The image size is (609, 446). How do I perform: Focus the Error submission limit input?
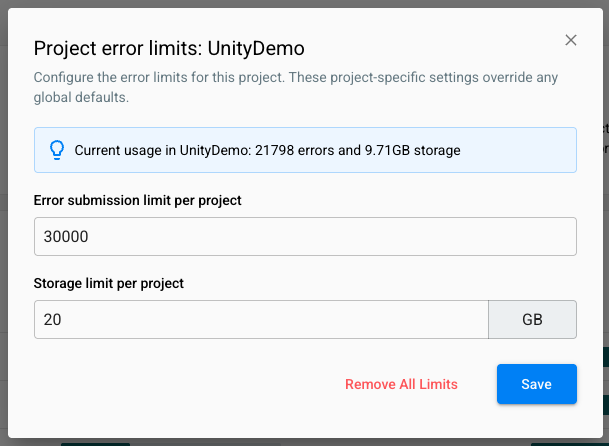pyautogui.click(x=305, y=237)
